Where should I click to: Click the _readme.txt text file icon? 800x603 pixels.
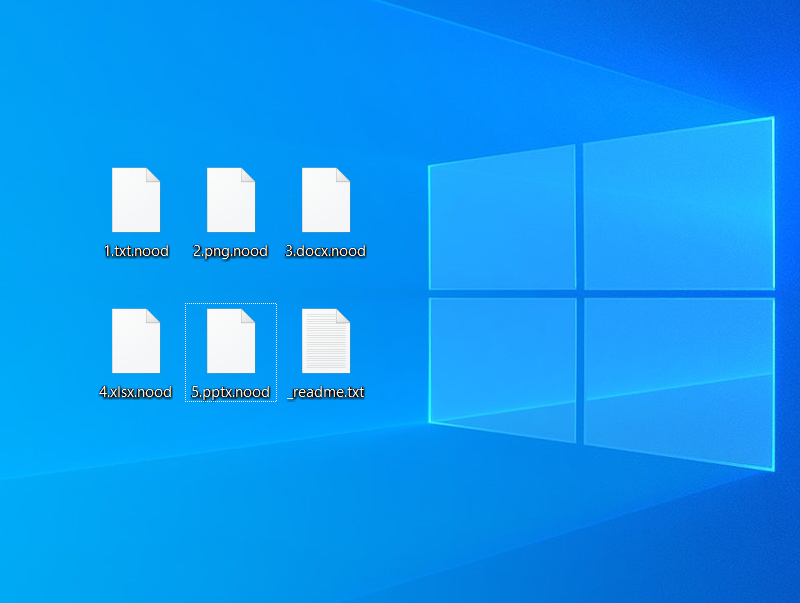[x=326, y=342]
